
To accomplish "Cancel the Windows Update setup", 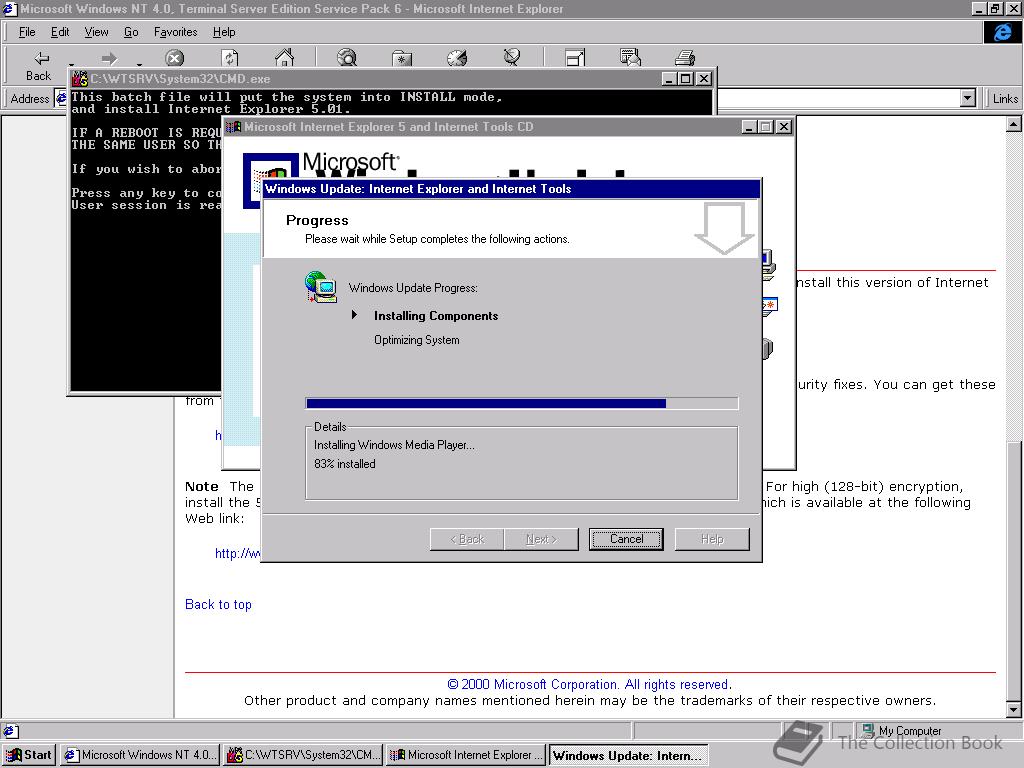I will pyautogui.click(x=626, y=539).
